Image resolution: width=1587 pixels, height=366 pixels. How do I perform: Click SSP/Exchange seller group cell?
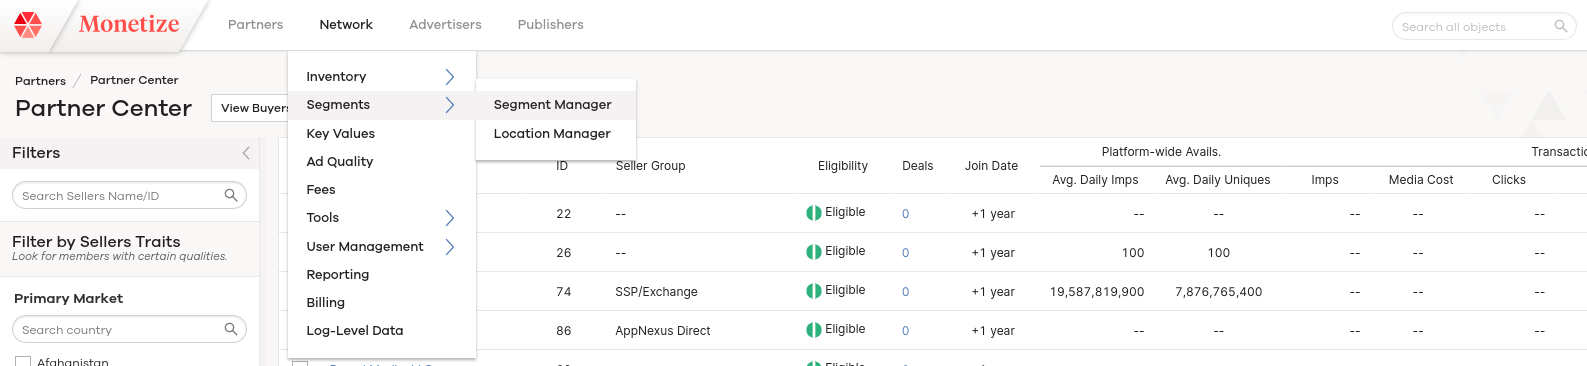point(656,292)
